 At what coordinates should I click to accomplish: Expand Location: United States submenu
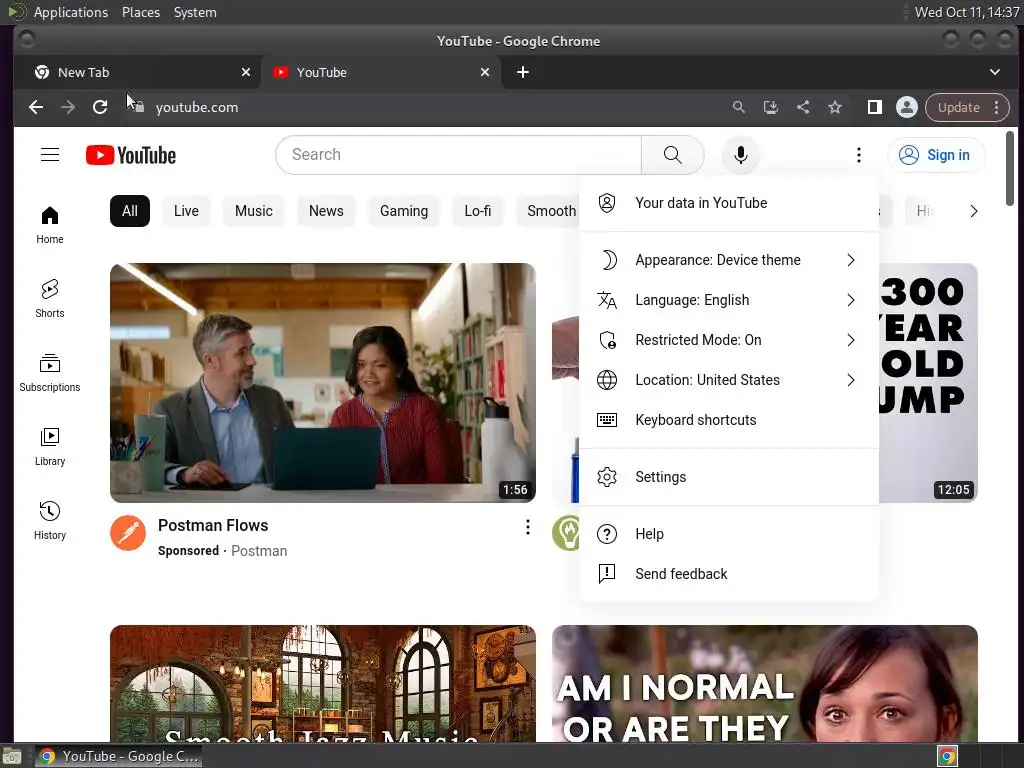click(x=729, y=380)
